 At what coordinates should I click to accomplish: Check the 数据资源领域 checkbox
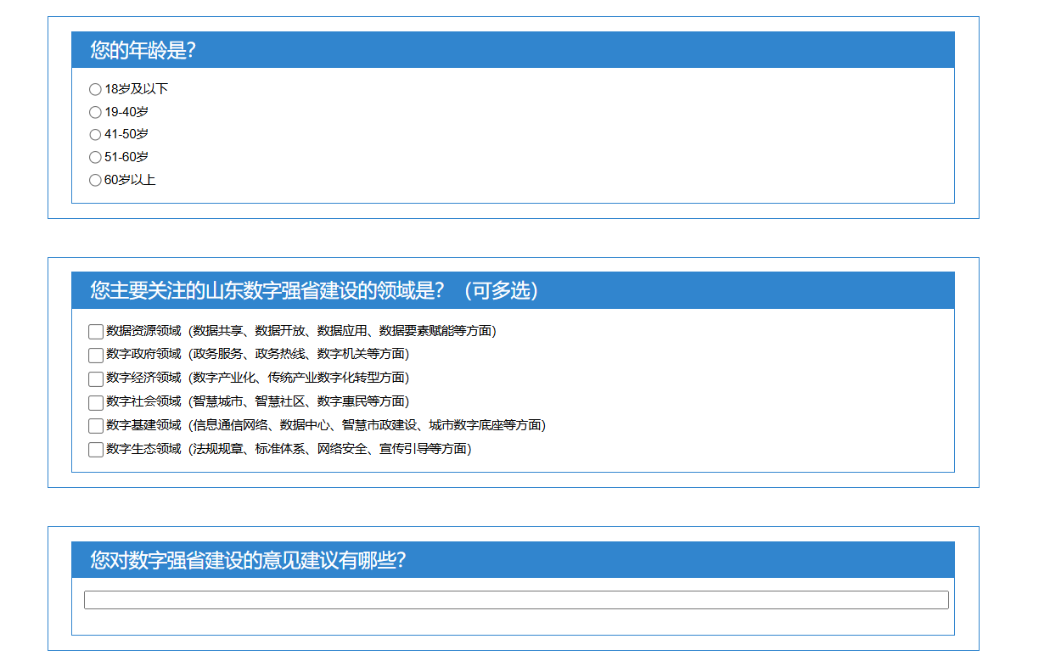[96, 331]
